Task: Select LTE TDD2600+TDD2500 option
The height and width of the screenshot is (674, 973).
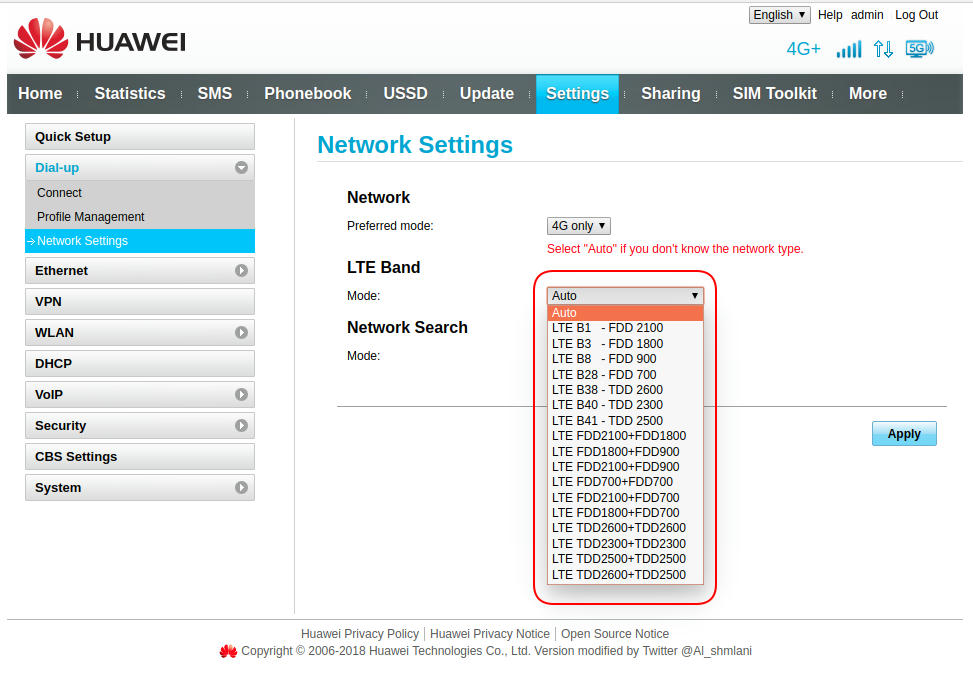Action: coord(625,575)
